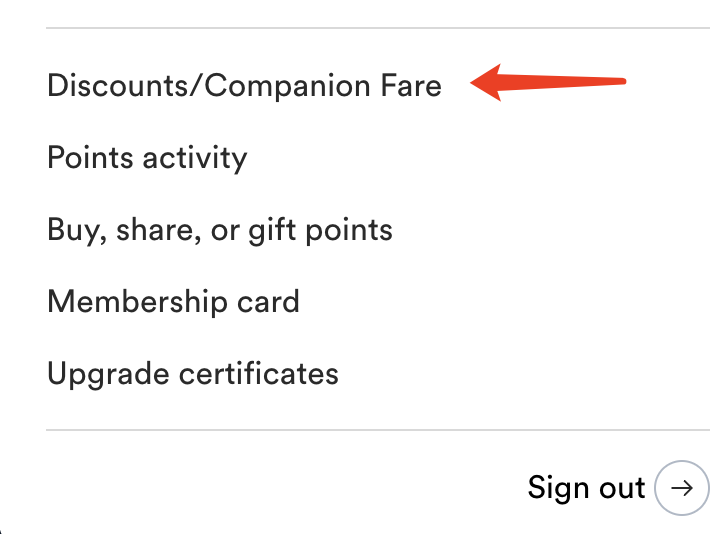
Task: Go to Membership card
Action: tap(173, 302)
